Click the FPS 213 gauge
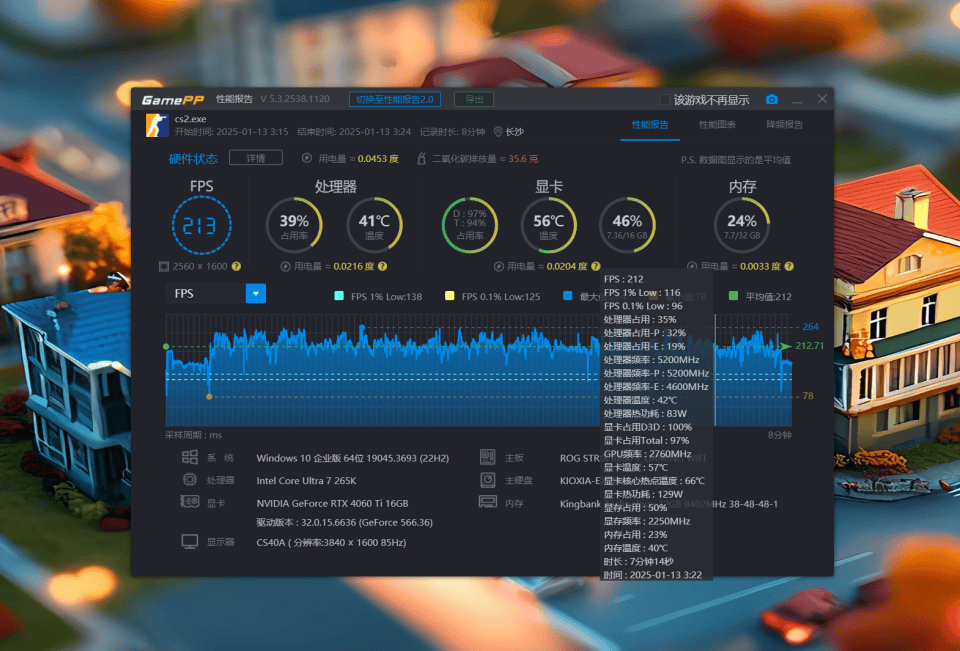The height and width of the screenshot is (651, 960). tap(201, 225)
